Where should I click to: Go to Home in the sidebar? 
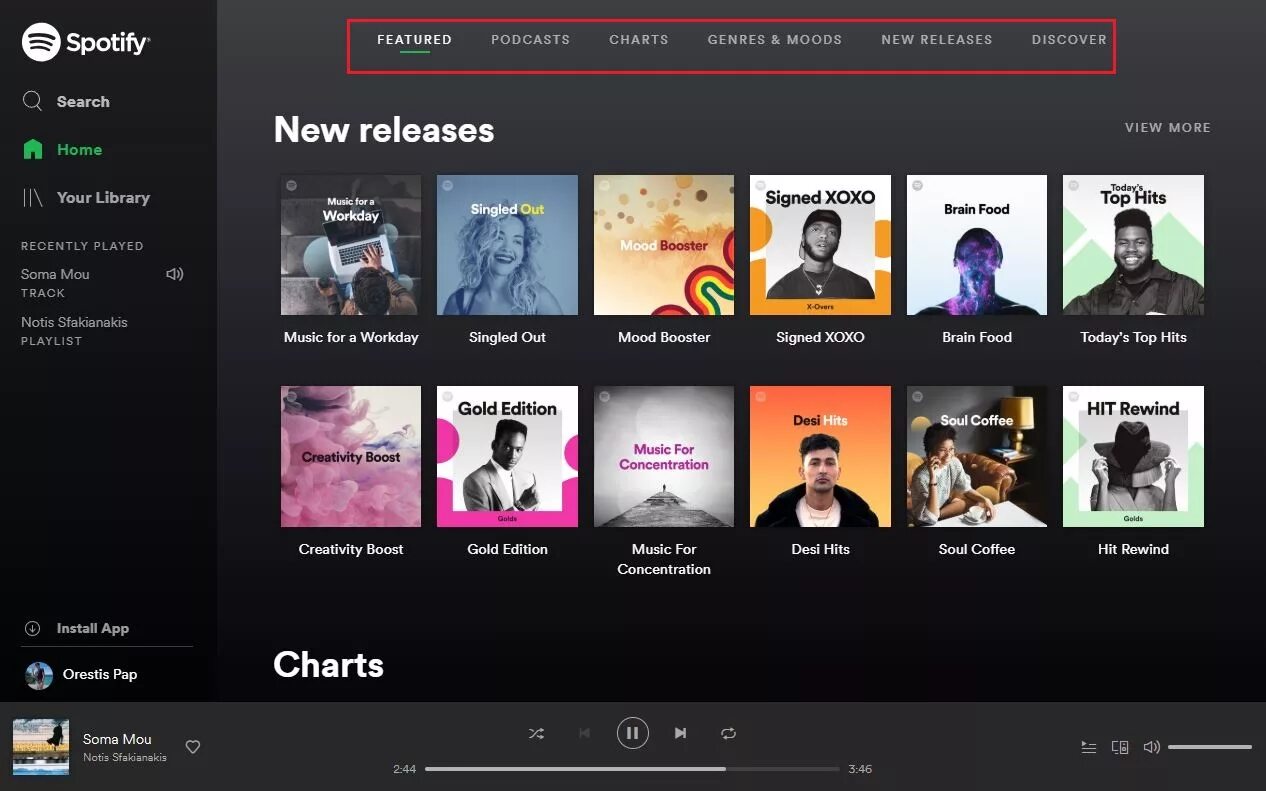tap(62, 149)
